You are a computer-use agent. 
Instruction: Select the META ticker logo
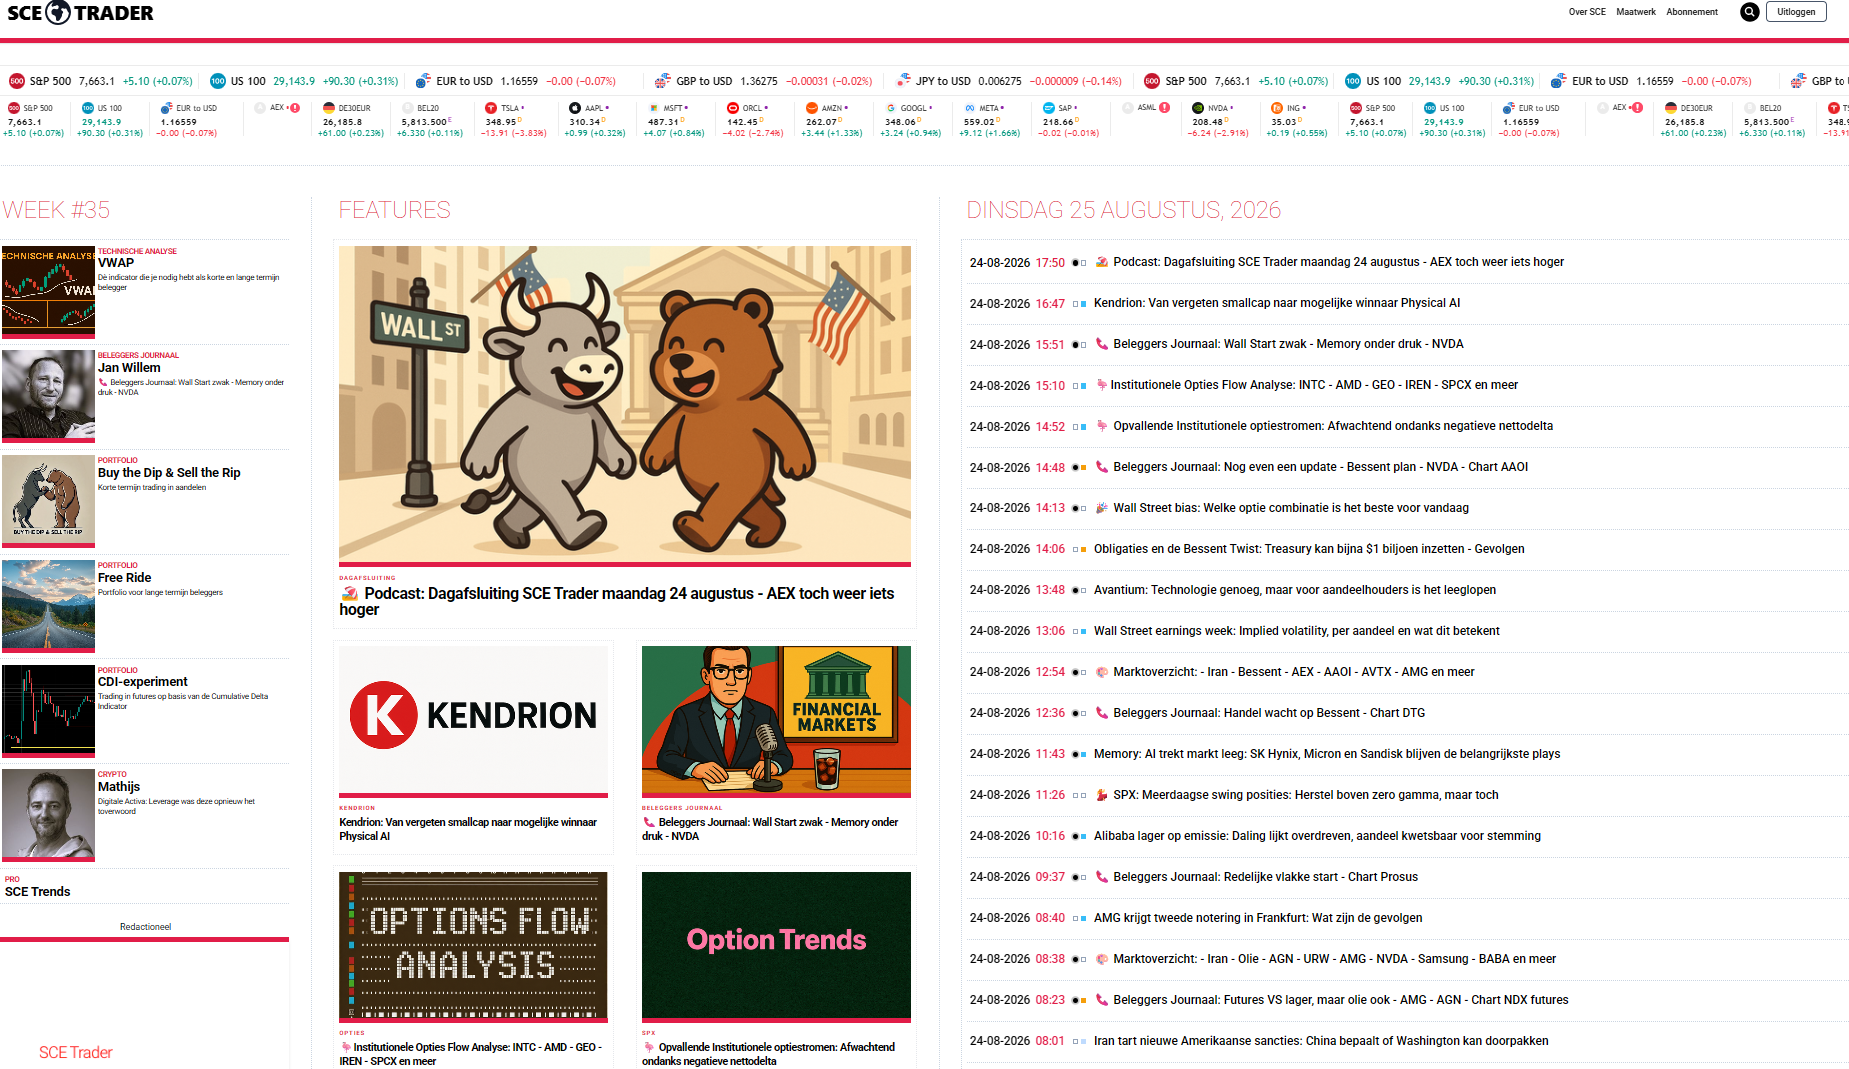pyautogui.click(x=969, y=108)
